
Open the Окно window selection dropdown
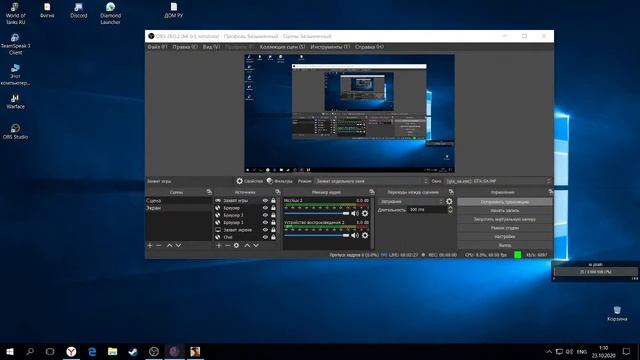(498, 181)
